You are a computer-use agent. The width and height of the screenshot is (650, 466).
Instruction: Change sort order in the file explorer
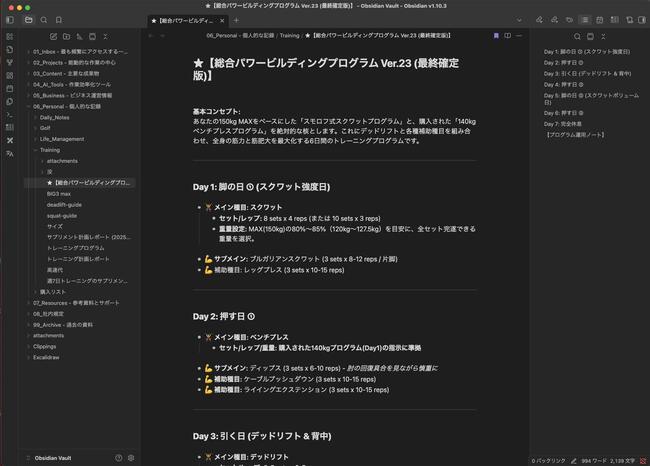(80, 36)
